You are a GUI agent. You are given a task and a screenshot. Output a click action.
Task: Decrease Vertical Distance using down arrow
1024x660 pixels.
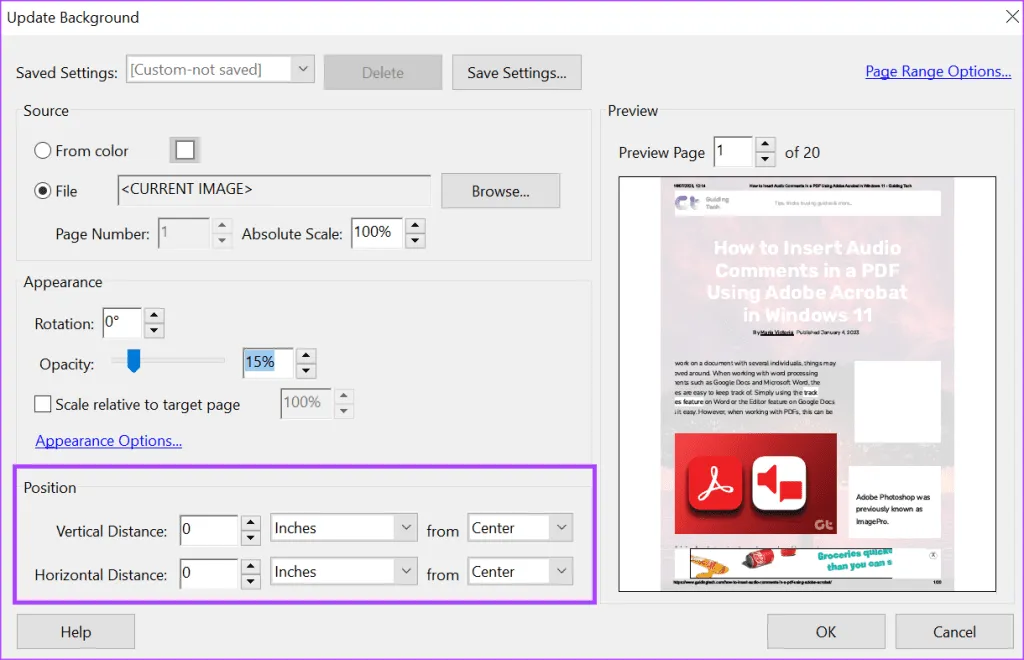tap(251, 538)
